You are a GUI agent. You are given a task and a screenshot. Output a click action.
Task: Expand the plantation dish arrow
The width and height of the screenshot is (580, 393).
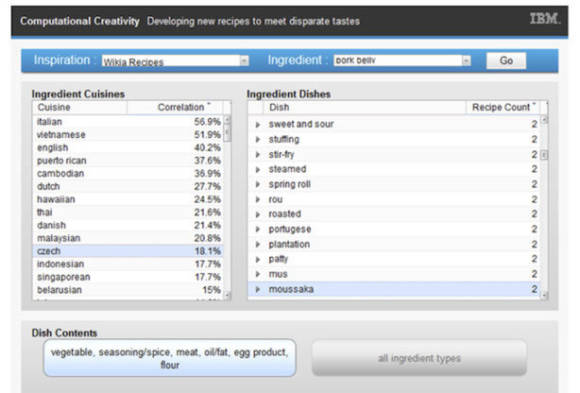click(258, 245)
